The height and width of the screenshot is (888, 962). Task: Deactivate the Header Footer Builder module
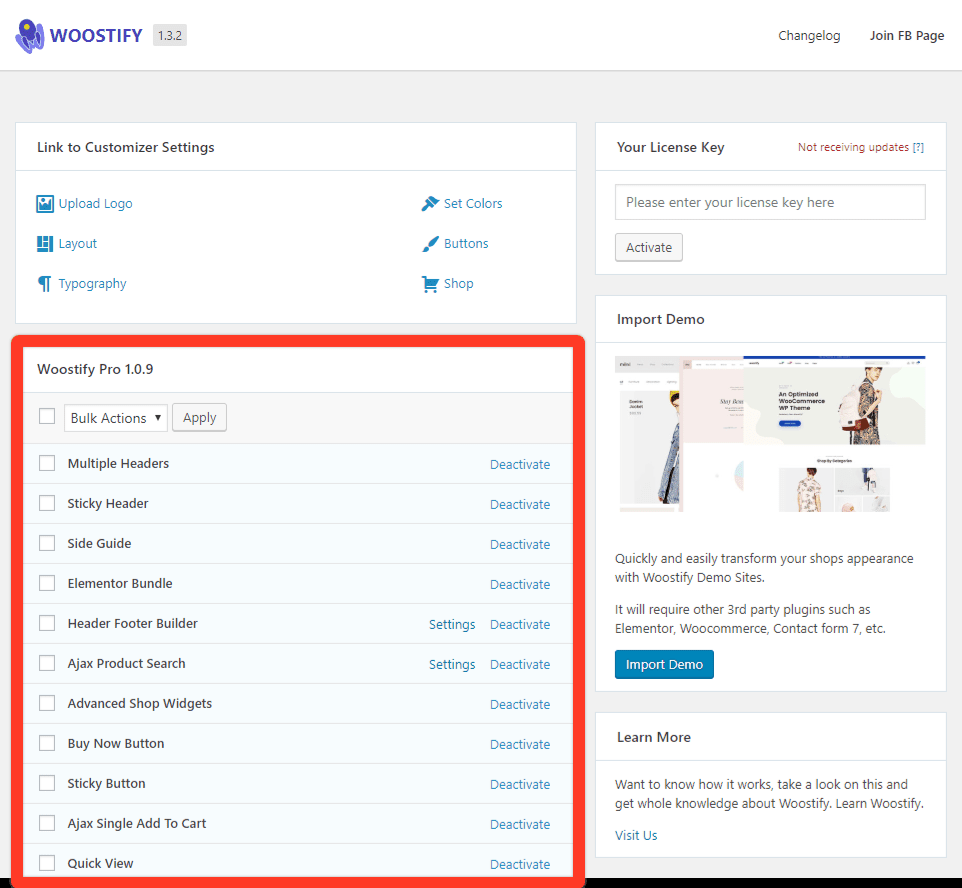pyautogui.click(x=520, y=624)
